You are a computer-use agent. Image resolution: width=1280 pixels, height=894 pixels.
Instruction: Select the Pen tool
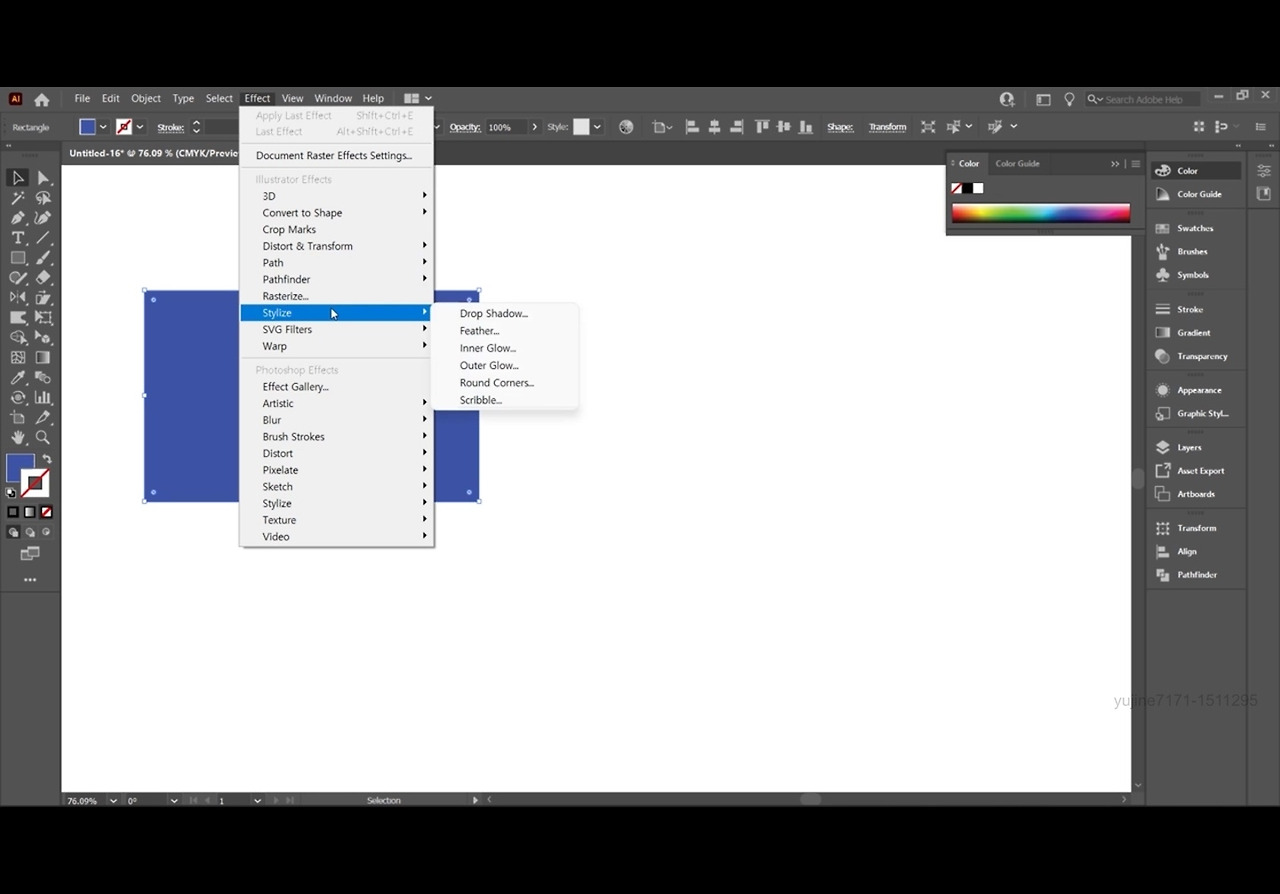[x=18, y=218]
